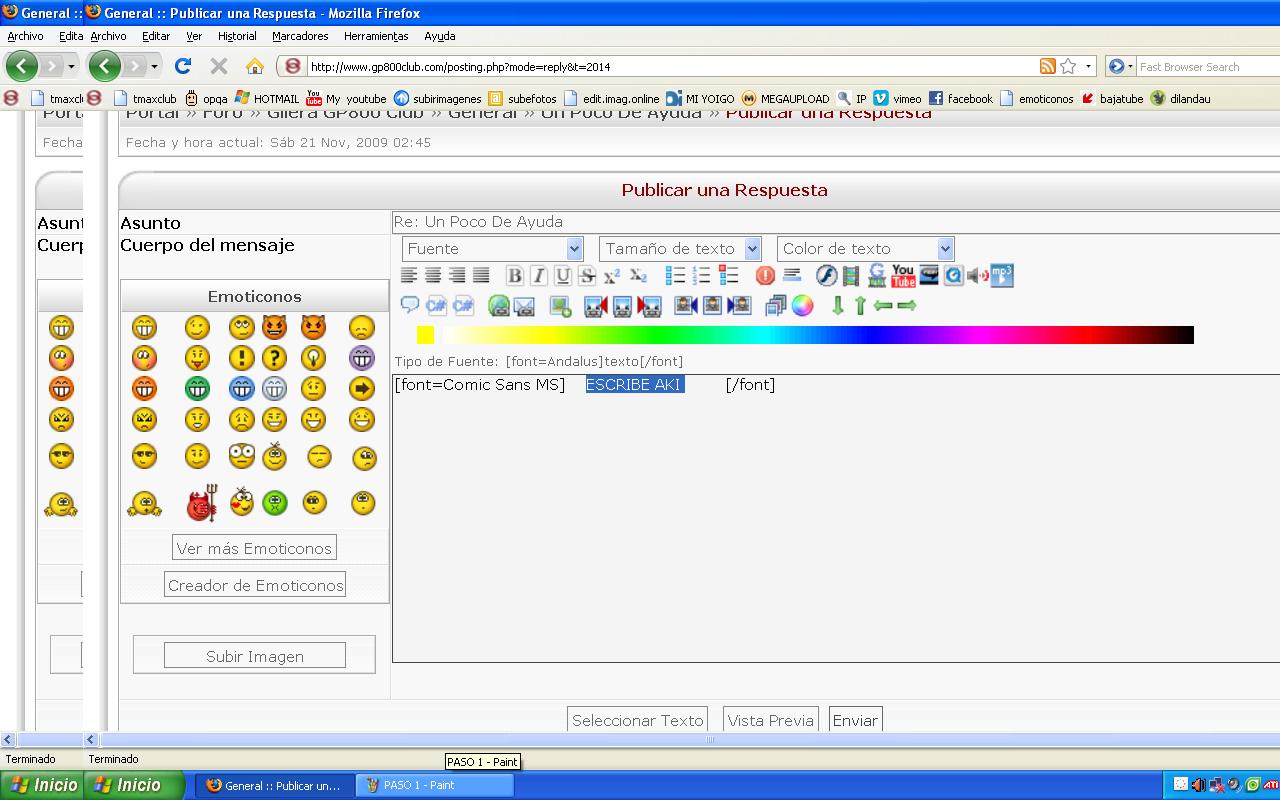
Task: Insert a YouTube video via the YouTube icon
Action: click(903, 276)
